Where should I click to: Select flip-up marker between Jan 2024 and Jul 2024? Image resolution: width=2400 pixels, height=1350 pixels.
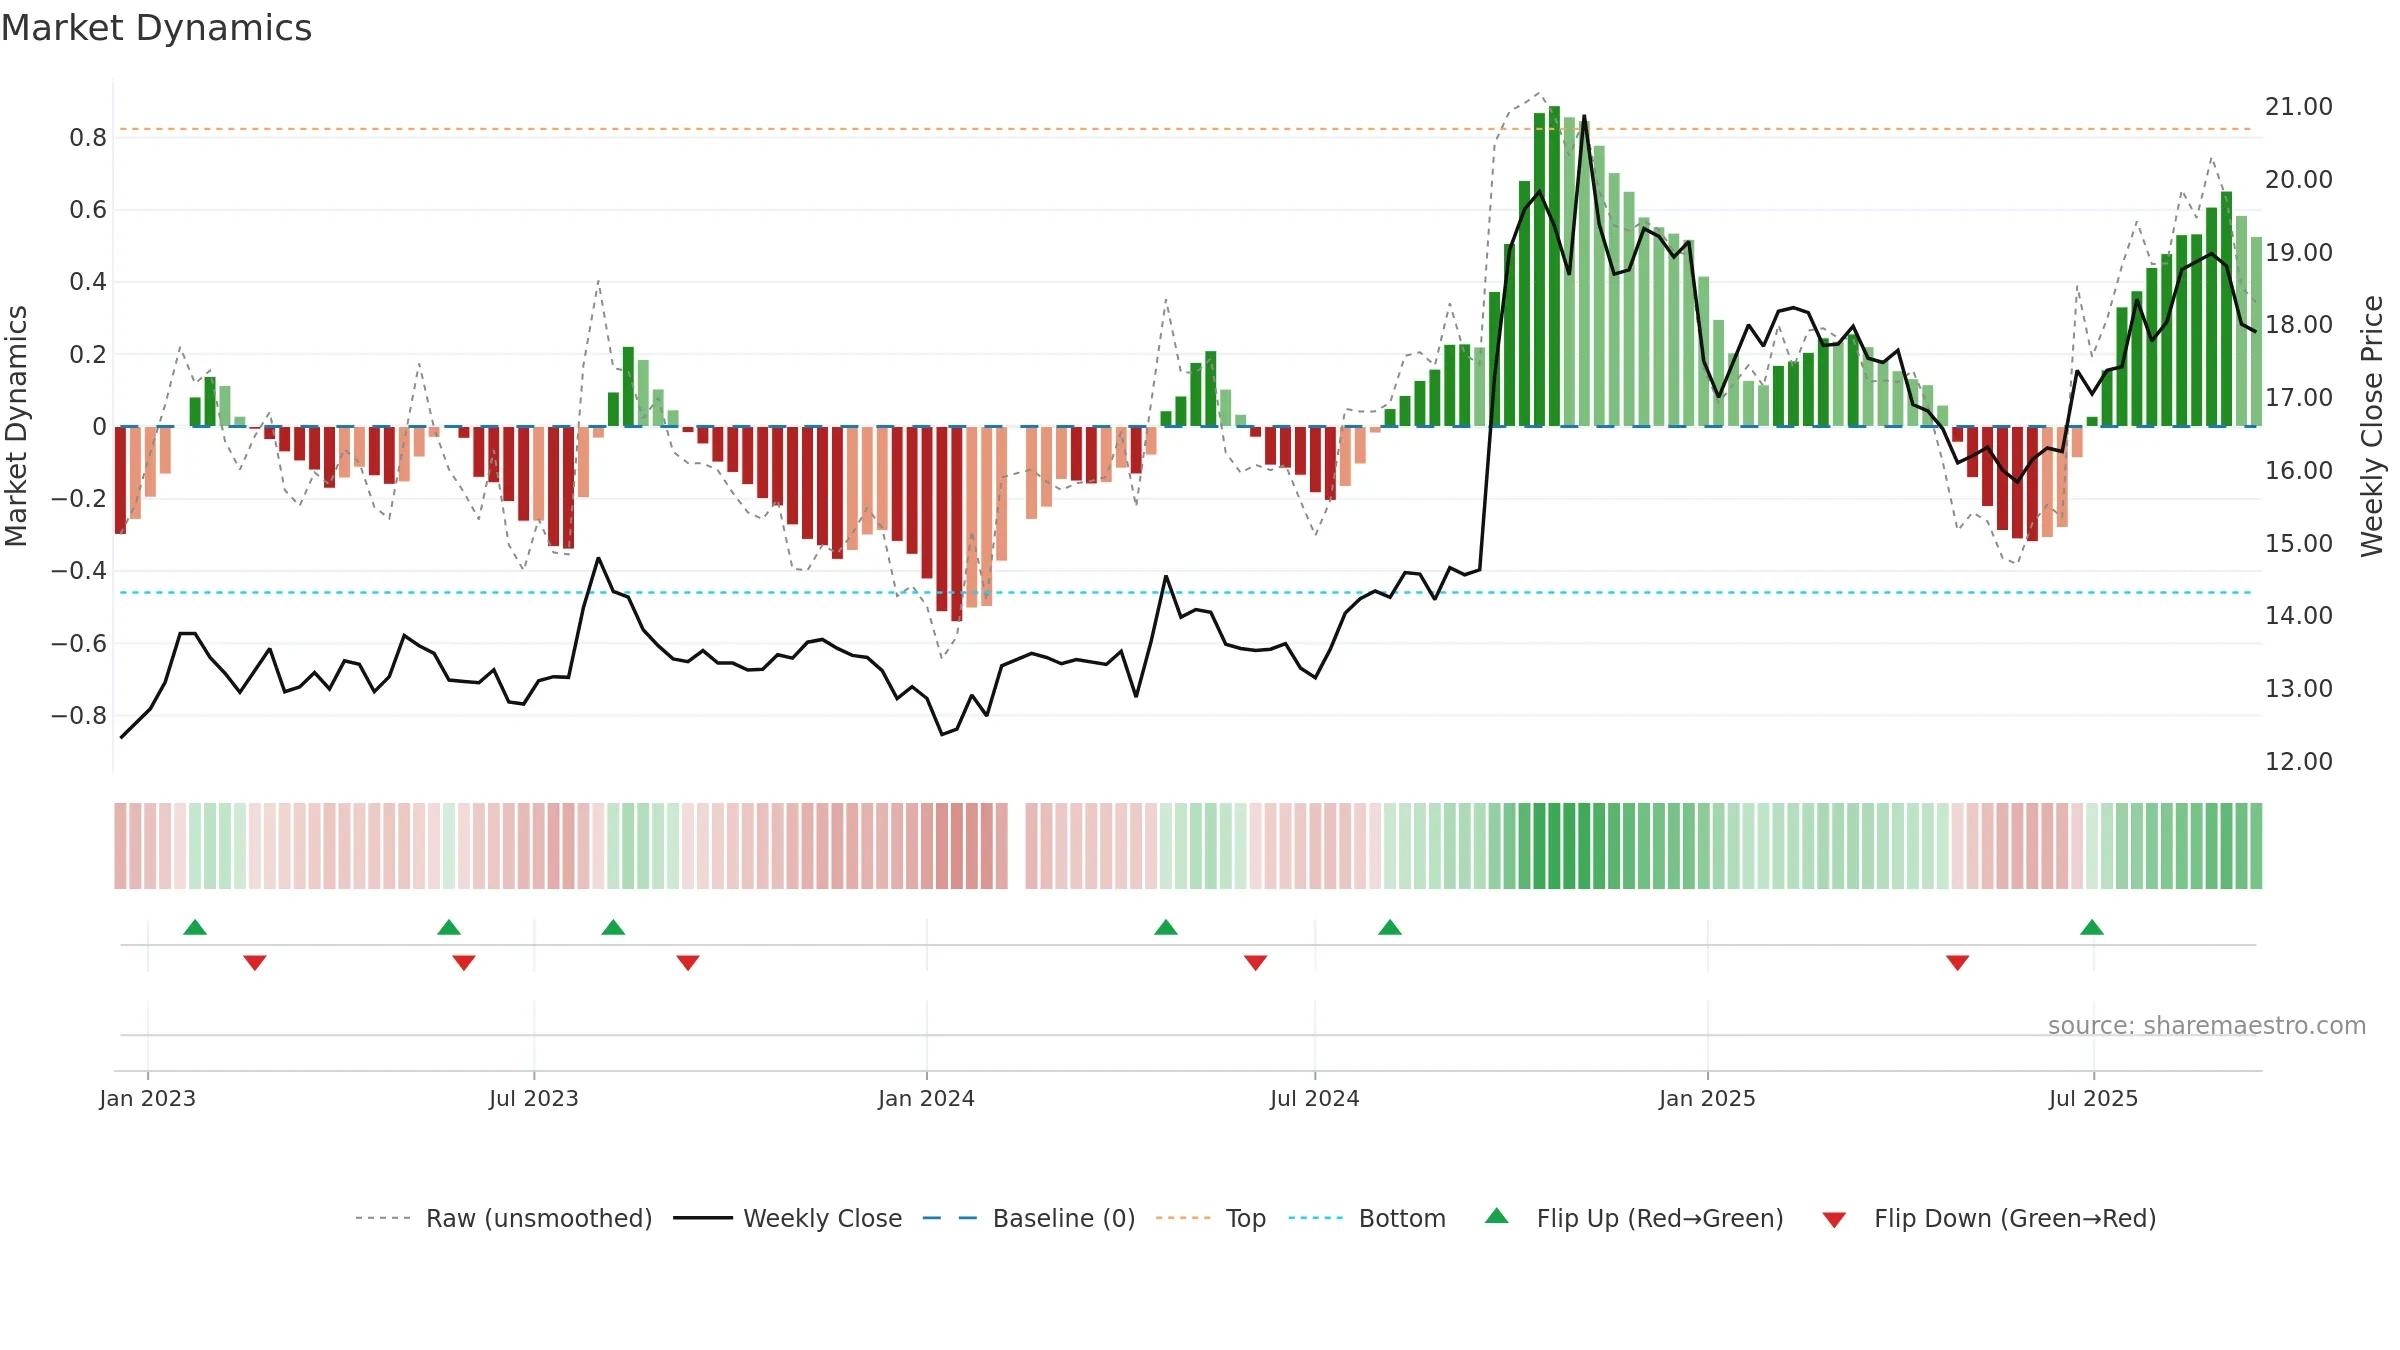[x=1166, y=927]
